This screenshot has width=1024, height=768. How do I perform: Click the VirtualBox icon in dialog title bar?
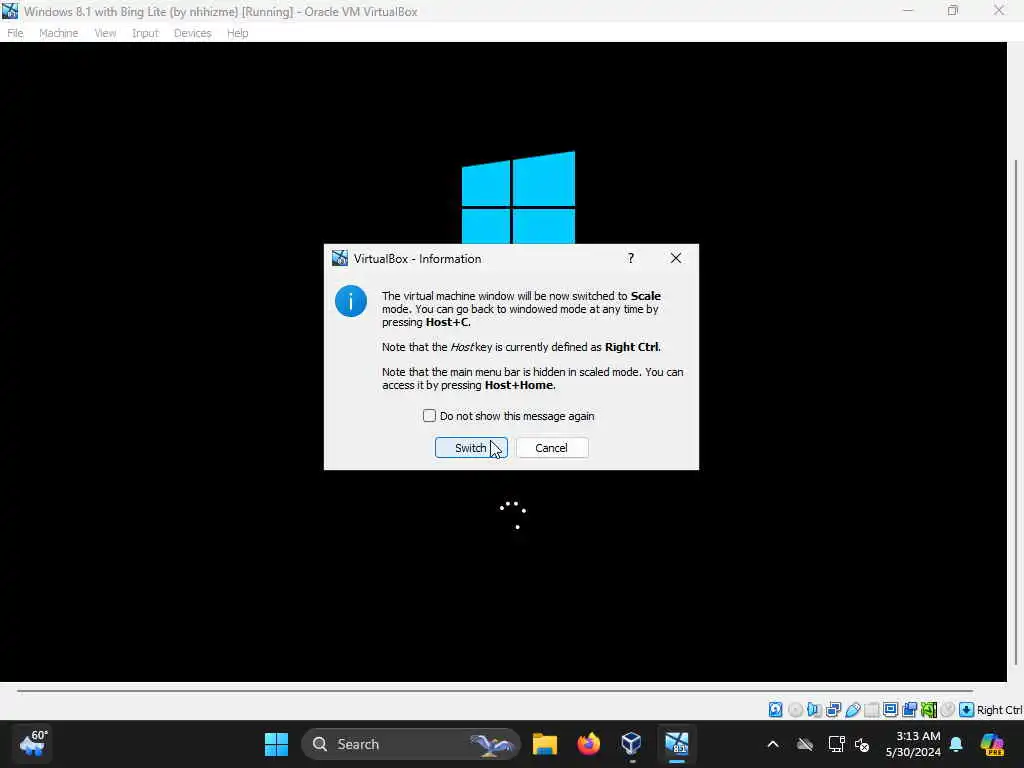coord(340,259)
